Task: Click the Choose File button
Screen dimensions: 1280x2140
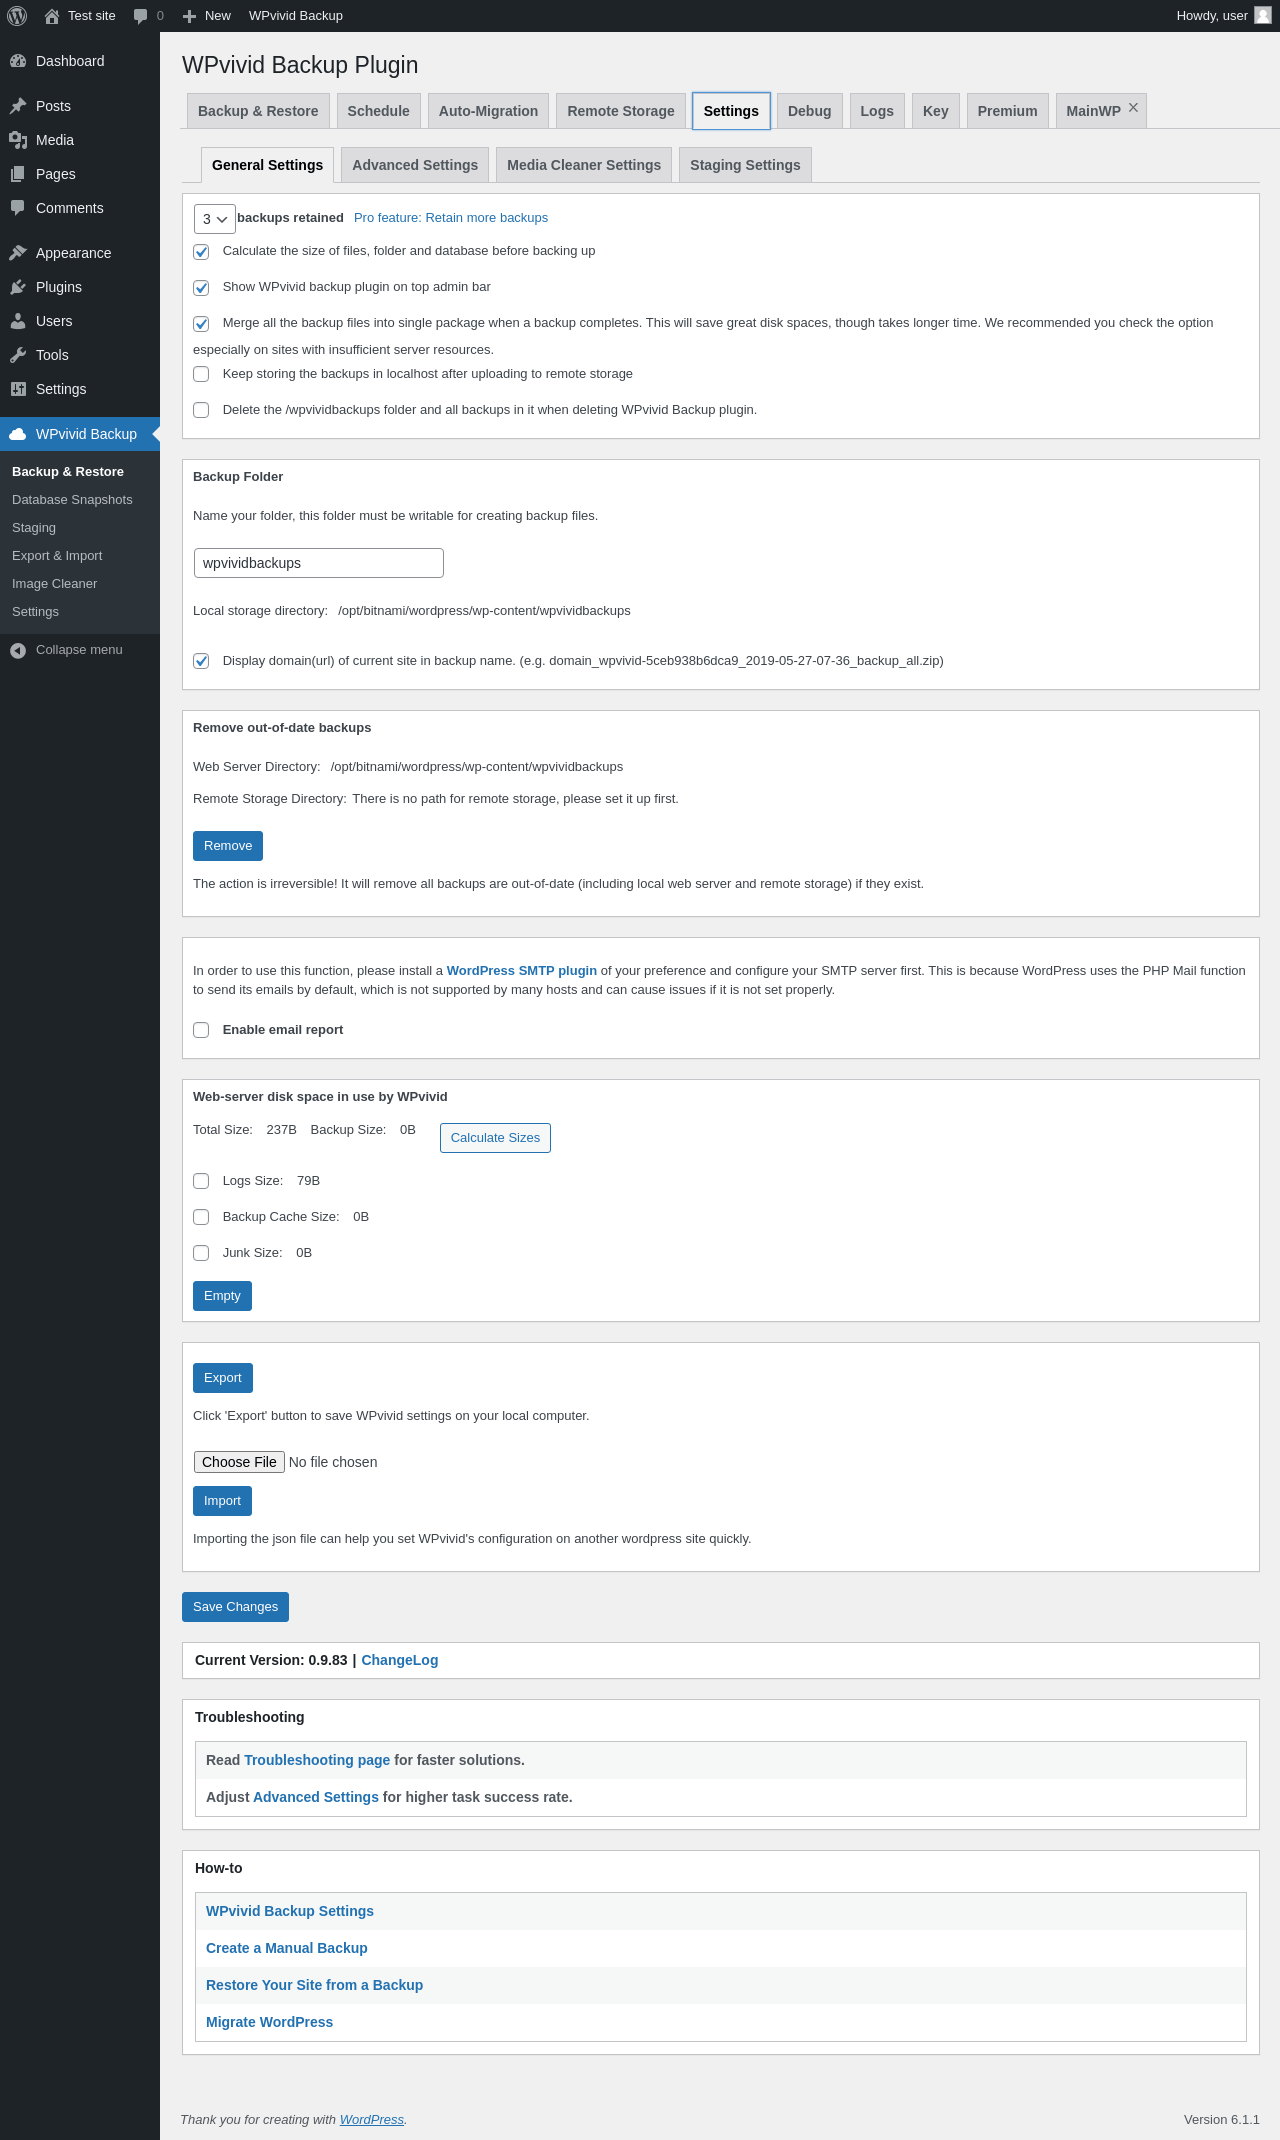Action: [239, 1462]
